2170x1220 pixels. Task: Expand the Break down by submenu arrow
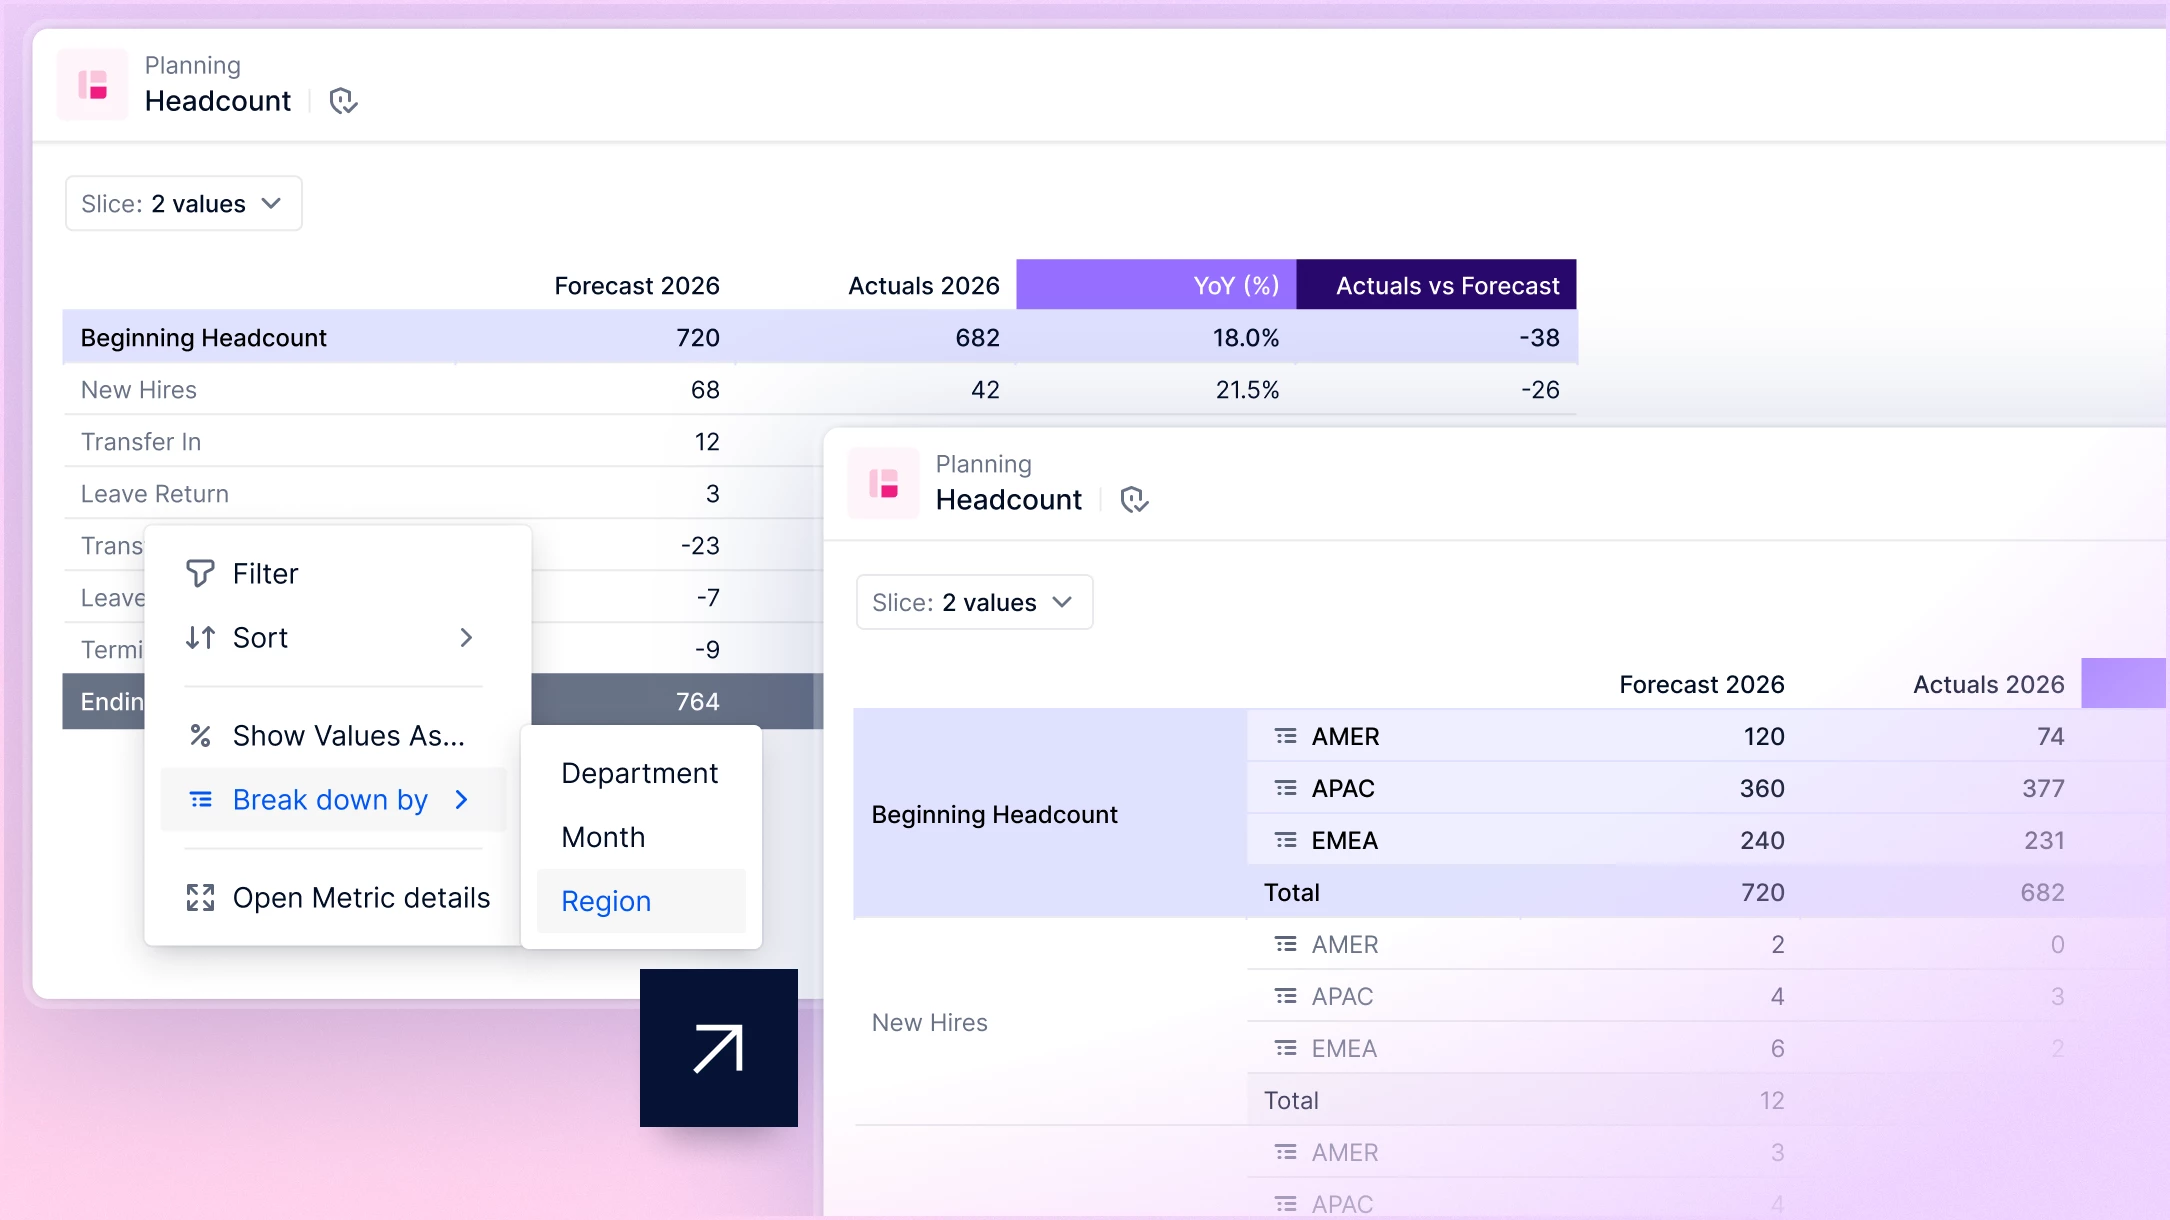coord(461,800)
